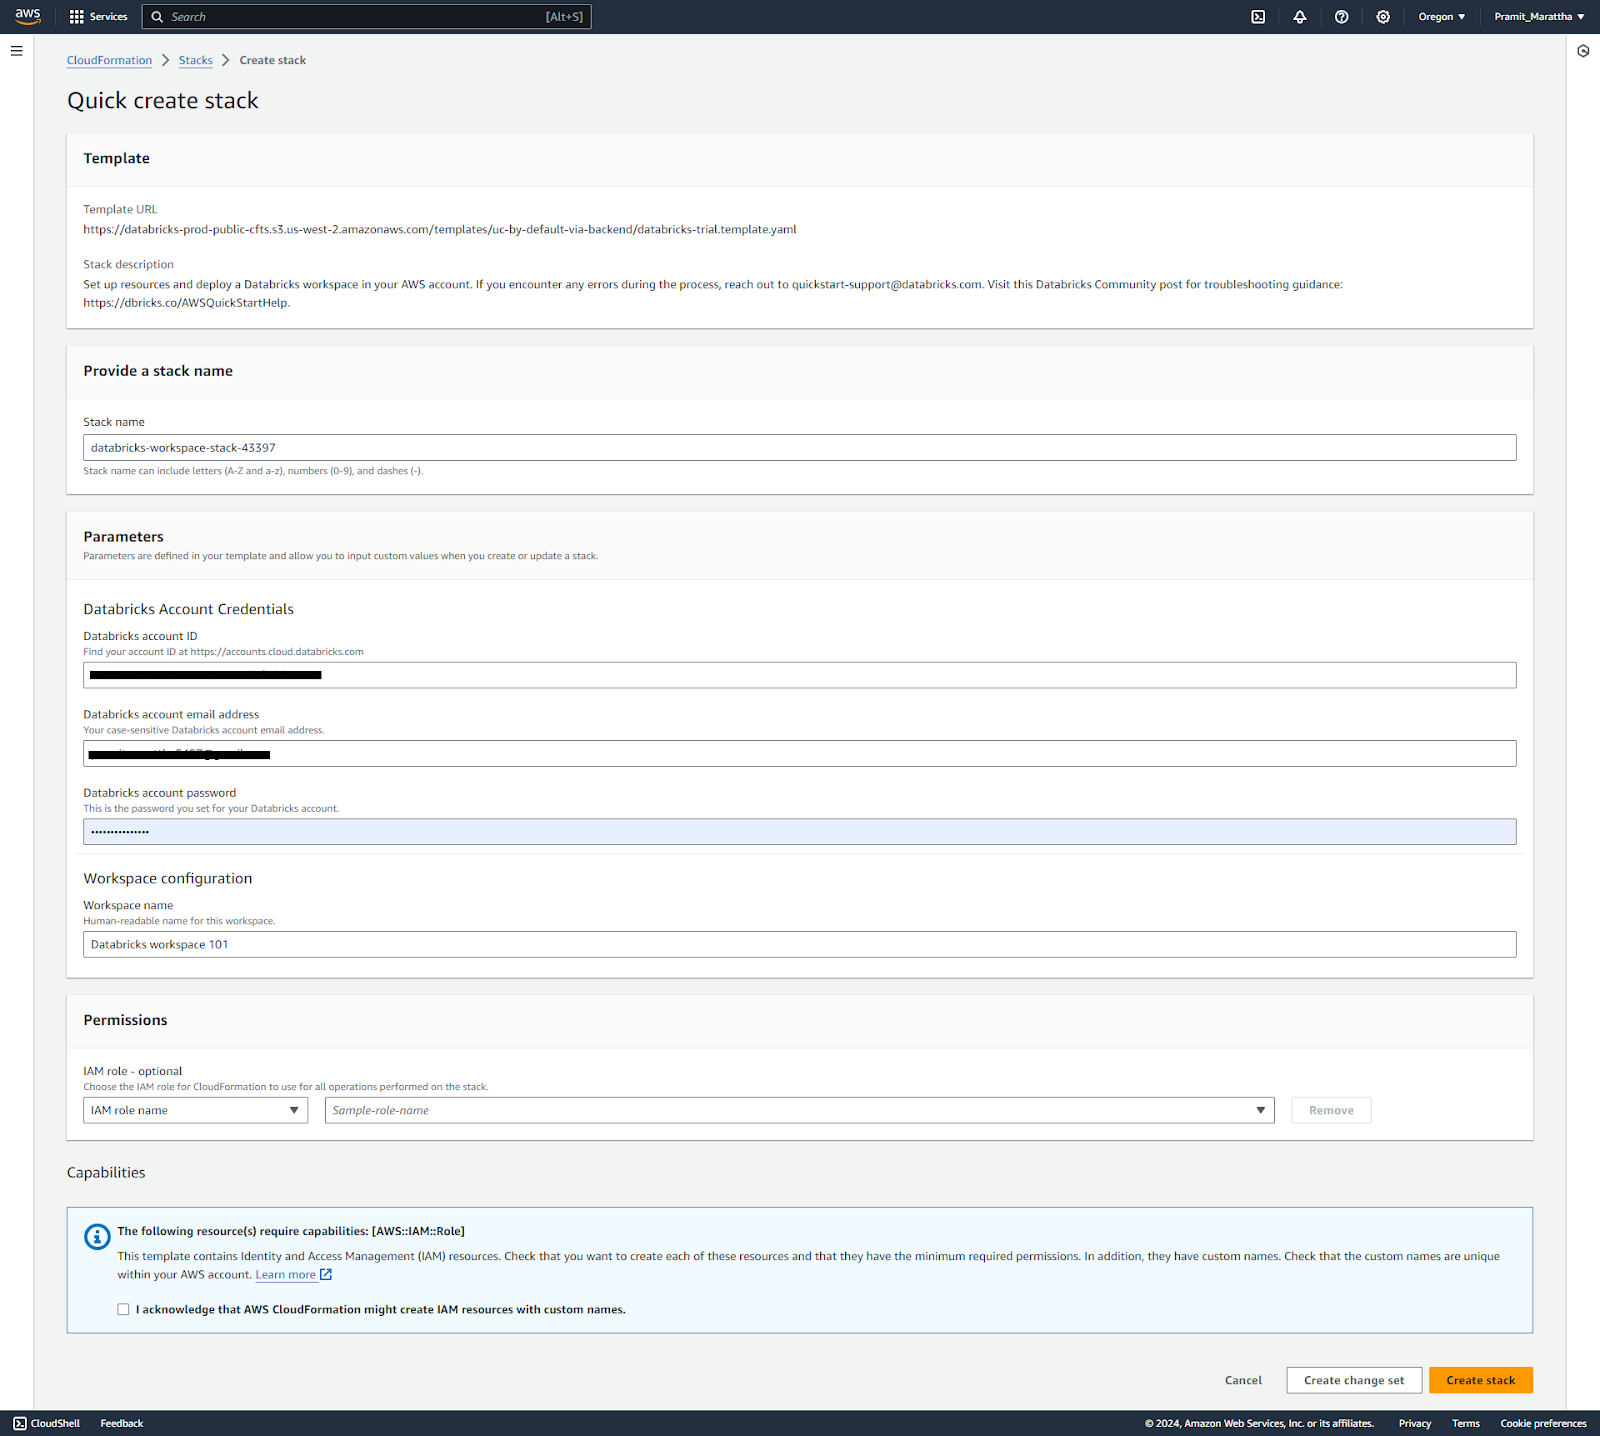The width and height of the screenshot is (1600, 1436).
Task: Click the capabilities info circle icon
Action: pyautogui.click(x=97, y=1237)
